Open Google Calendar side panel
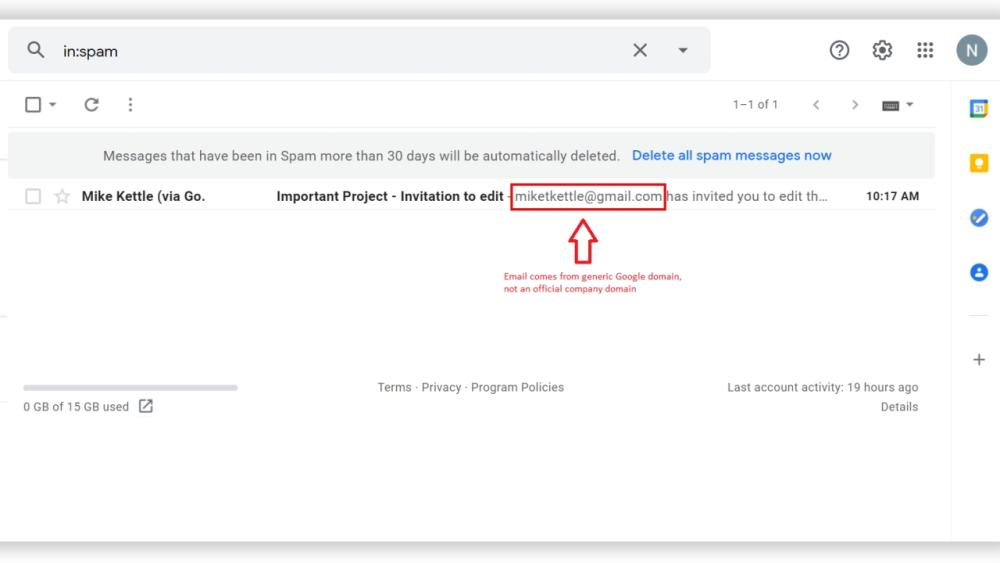 978,108
